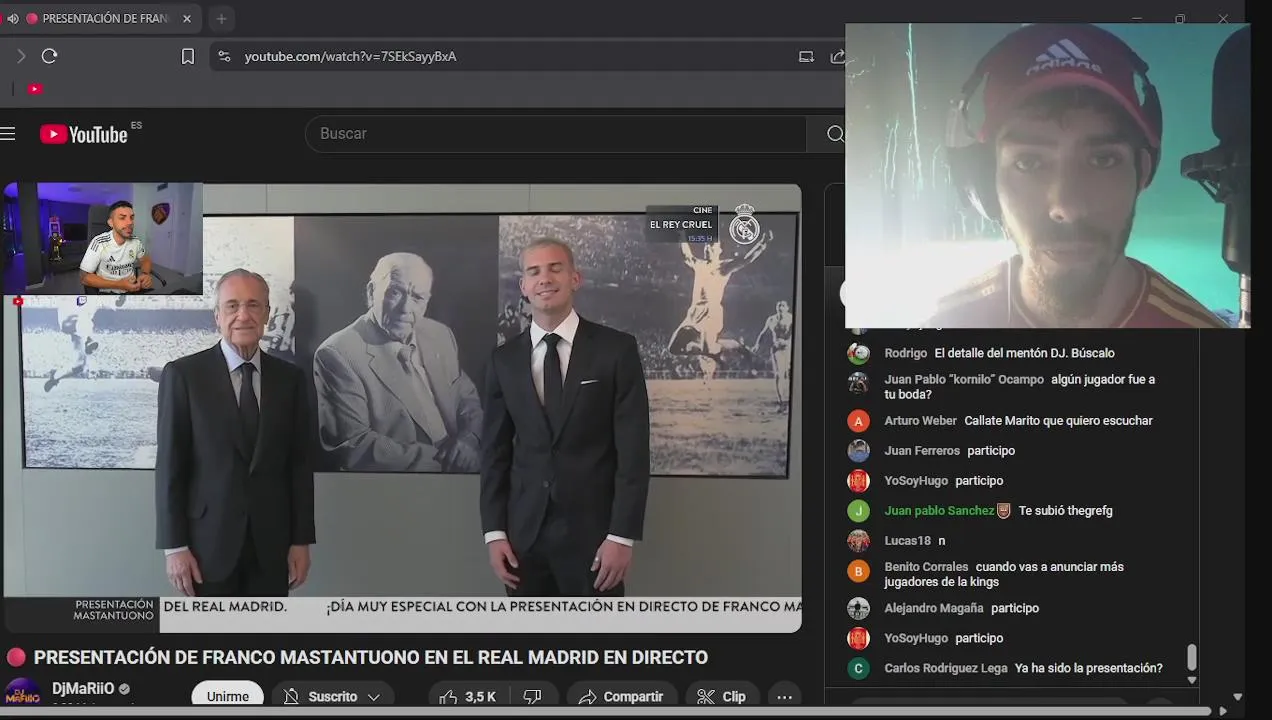Viewport: 1272px width, 720px height.
Task: Open the YouTube hamburger guide menu
Action: click(x=8, y=134)
